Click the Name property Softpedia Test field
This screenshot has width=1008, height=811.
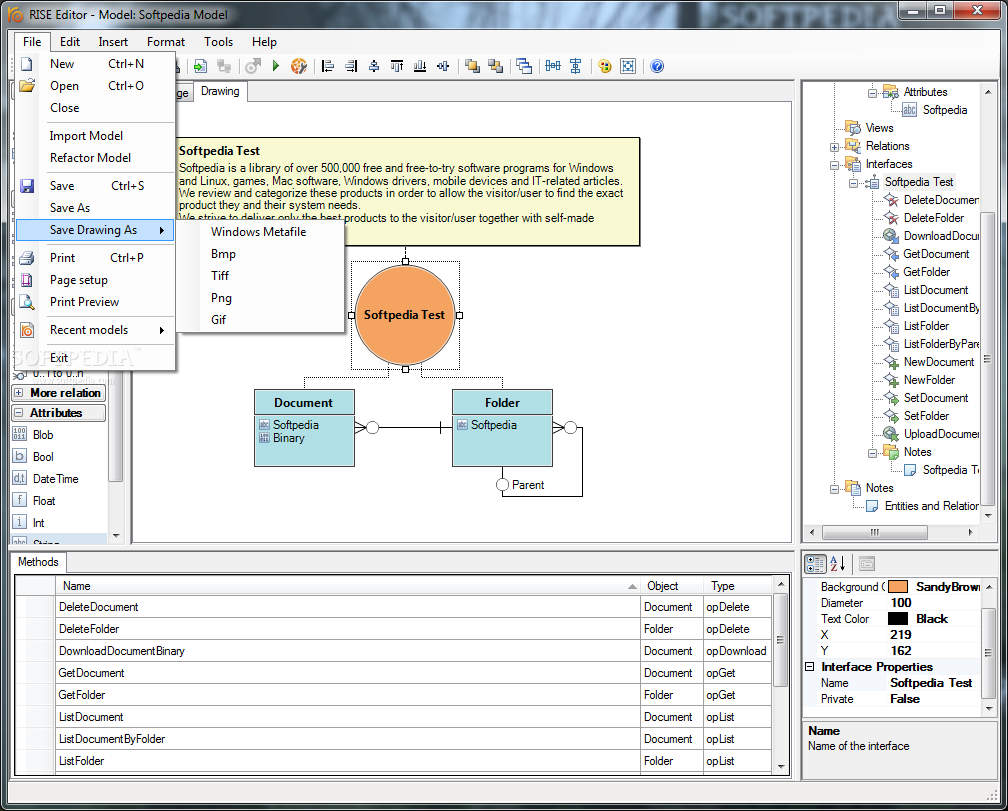(x=934, y=683)
